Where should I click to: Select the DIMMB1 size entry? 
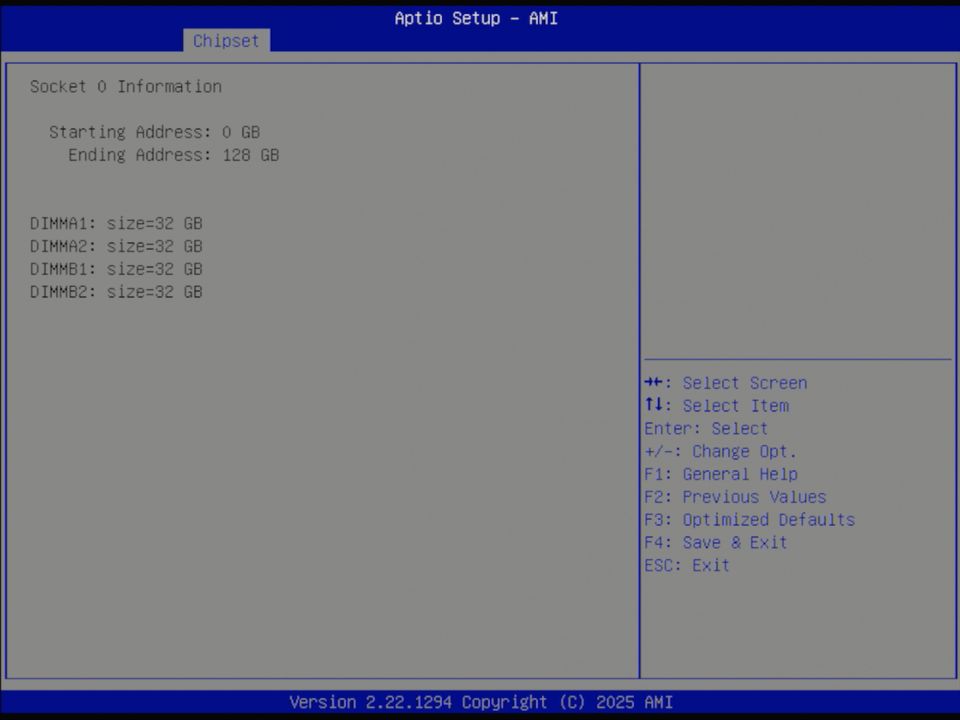coord(116,268)
